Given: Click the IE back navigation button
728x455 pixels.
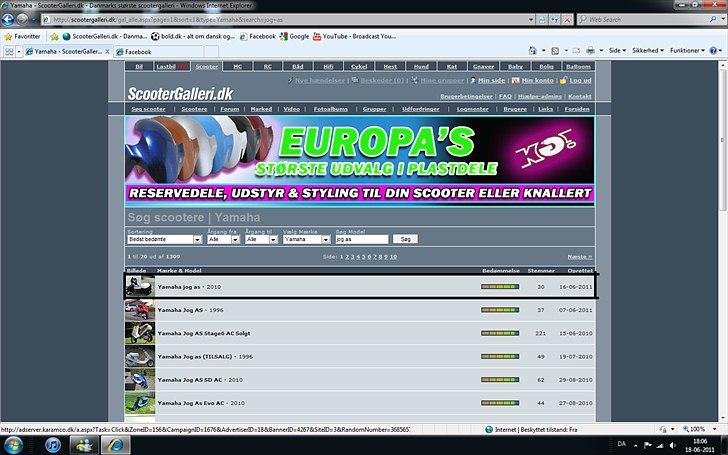Looking at the screenshot, I should point(10,19).
